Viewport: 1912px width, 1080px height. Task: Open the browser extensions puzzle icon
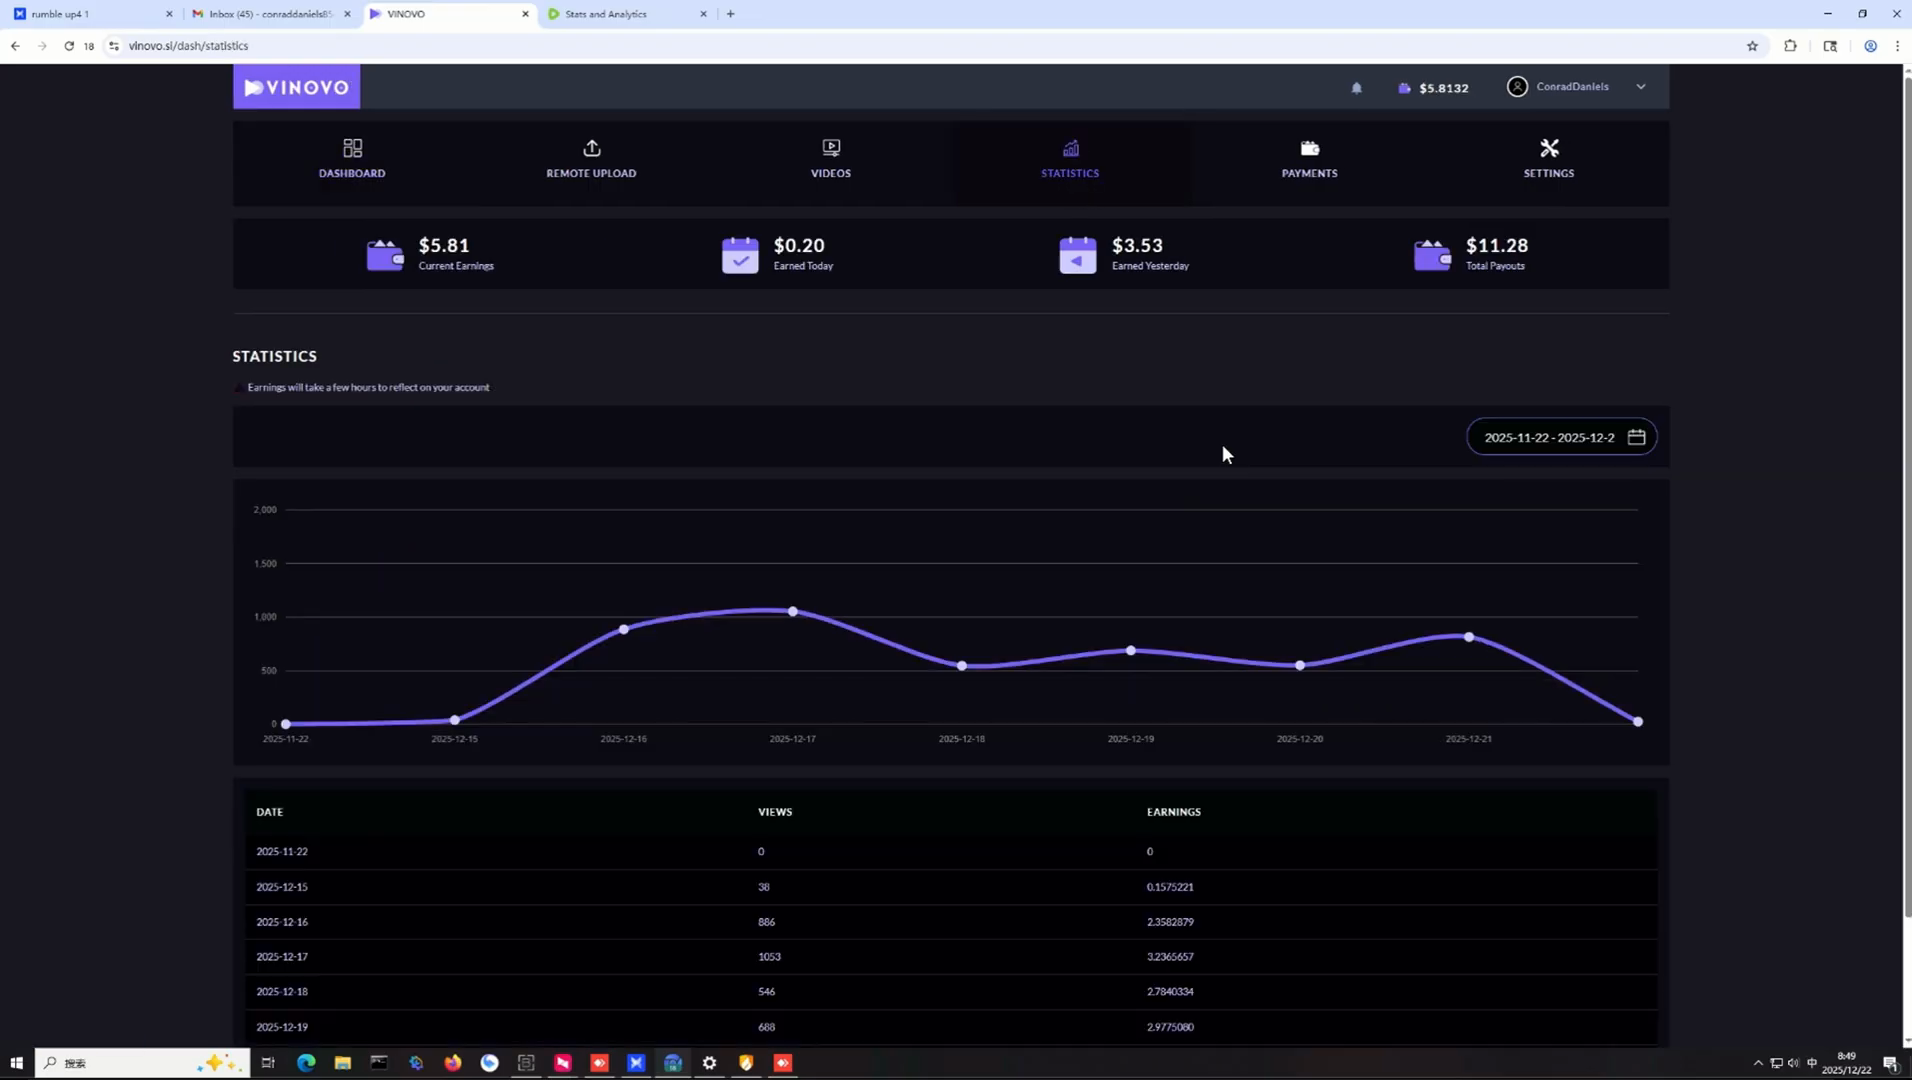click(x=1790, y=46)
